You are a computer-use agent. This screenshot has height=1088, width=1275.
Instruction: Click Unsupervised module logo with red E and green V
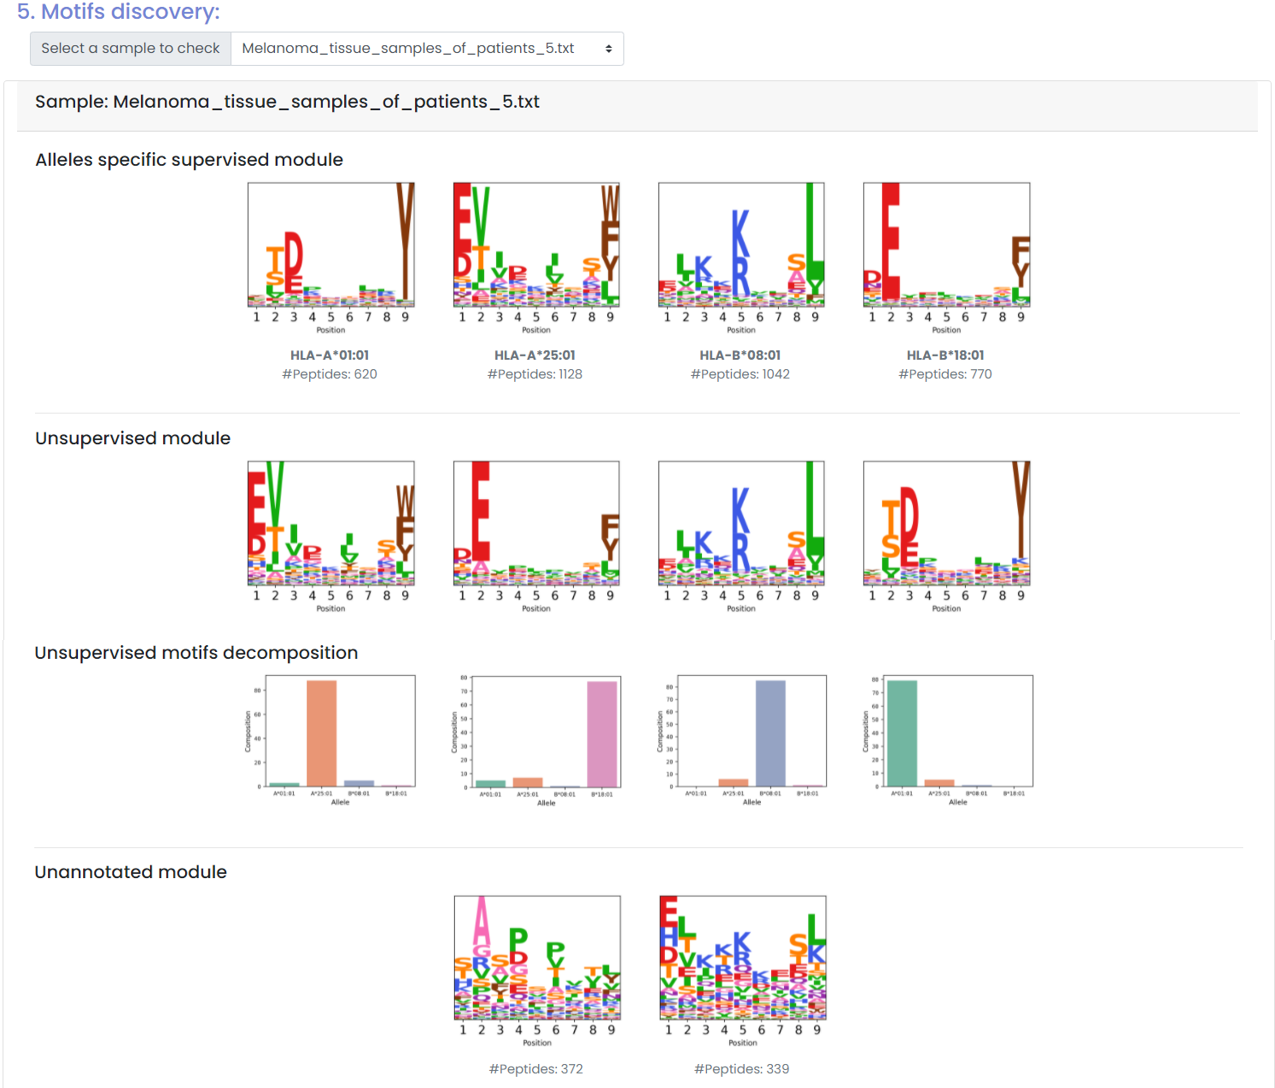tap(331, 524)
